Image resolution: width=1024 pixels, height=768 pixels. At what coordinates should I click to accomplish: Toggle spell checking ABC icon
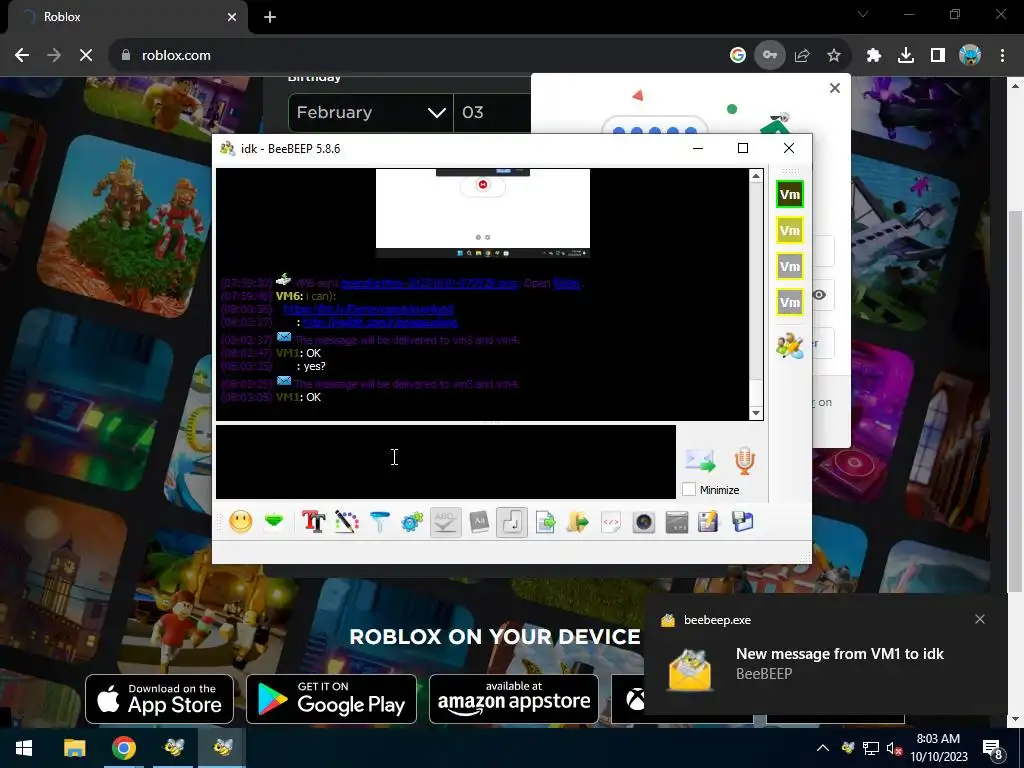pyautogui.click(x=445, y=522)
